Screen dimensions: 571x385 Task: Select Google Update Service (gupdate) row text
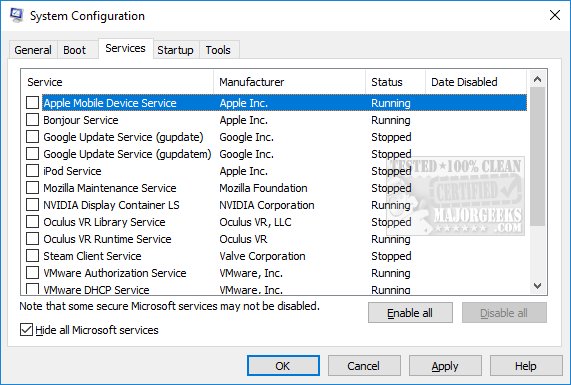[x=123, y=137]
